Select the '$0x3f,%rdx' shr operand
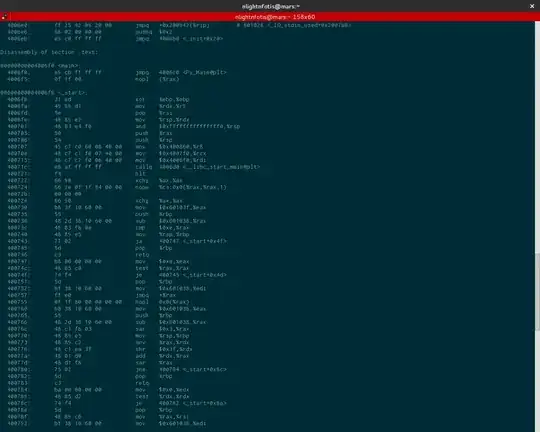The image size is (540, 432). click(x=175, y=349)
